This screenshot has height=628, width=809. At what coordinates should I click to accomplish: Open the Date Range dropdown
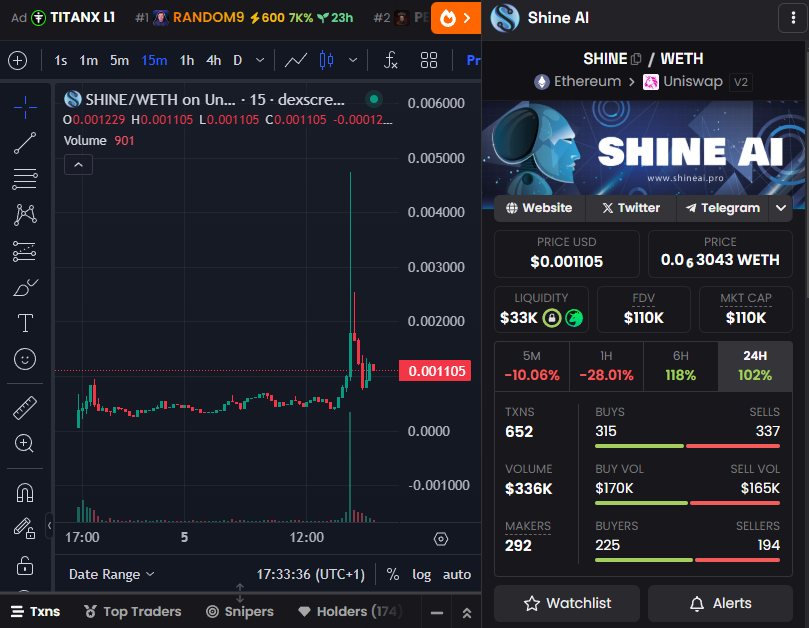(x=112, y=574)
